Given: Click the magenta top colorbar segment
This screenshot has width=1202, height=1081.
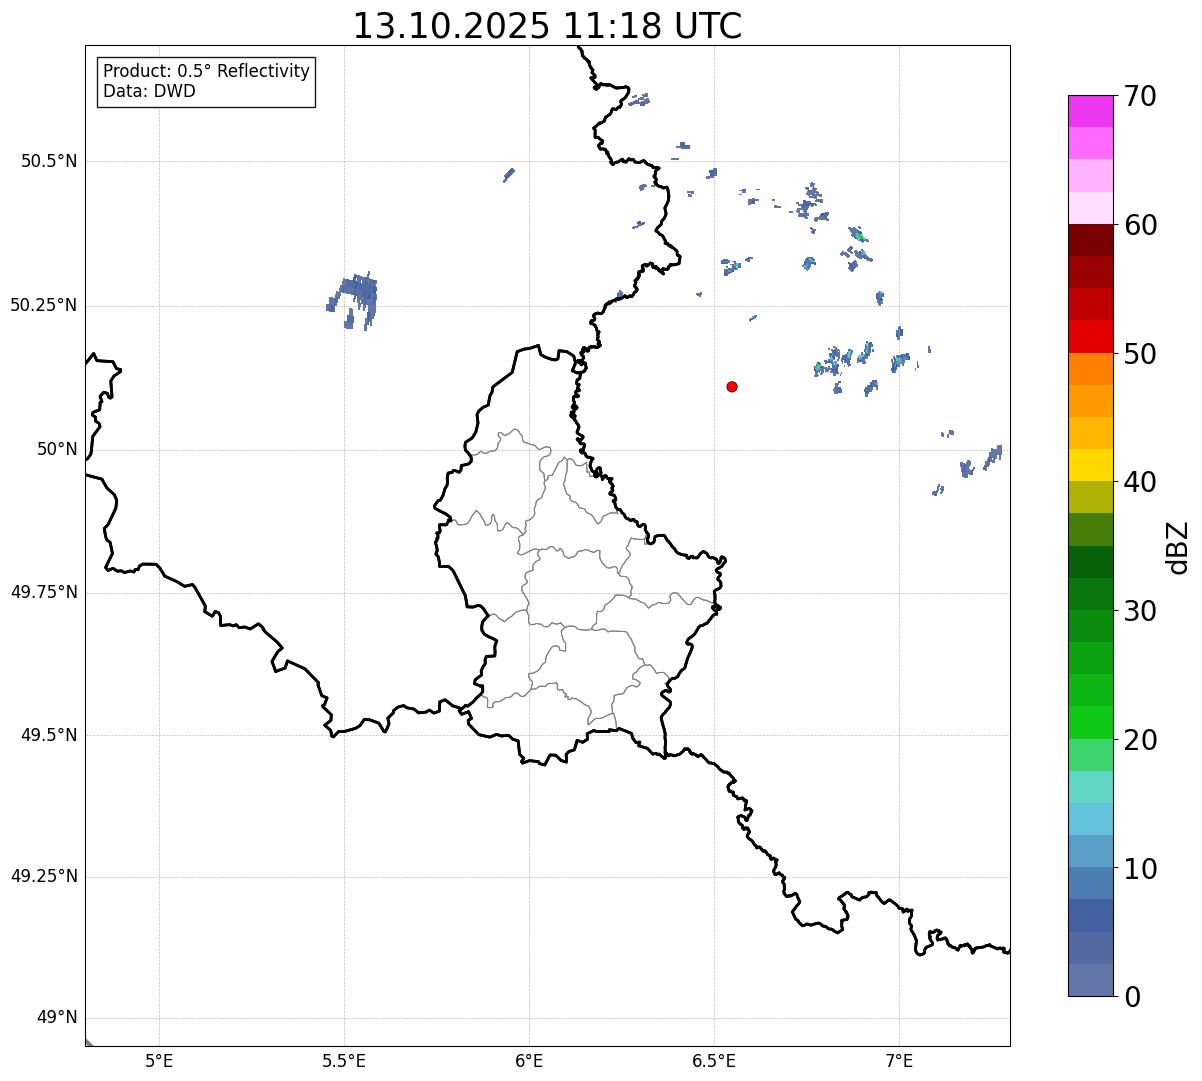Looking at the screenshot, I should (1090, 111).
